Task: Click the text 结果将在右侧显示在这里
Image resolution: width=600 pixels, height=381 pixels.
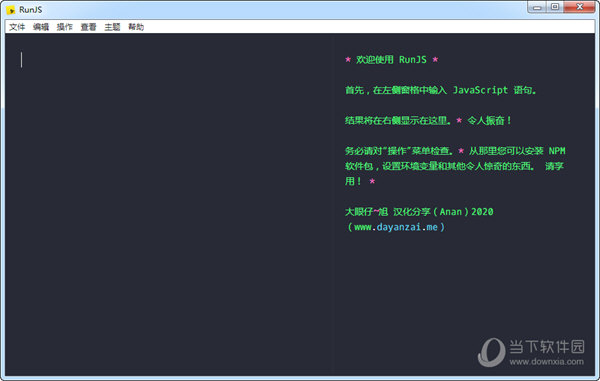Action: click(398, 120)
